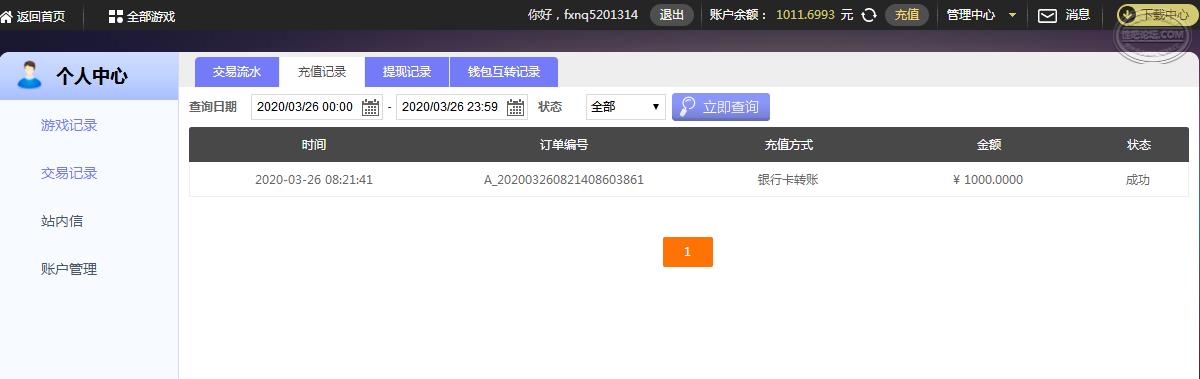Click the 下载中心 download icon
Image resolution: width=1200 pixels, height=379 pixels.
[1127, 15]
